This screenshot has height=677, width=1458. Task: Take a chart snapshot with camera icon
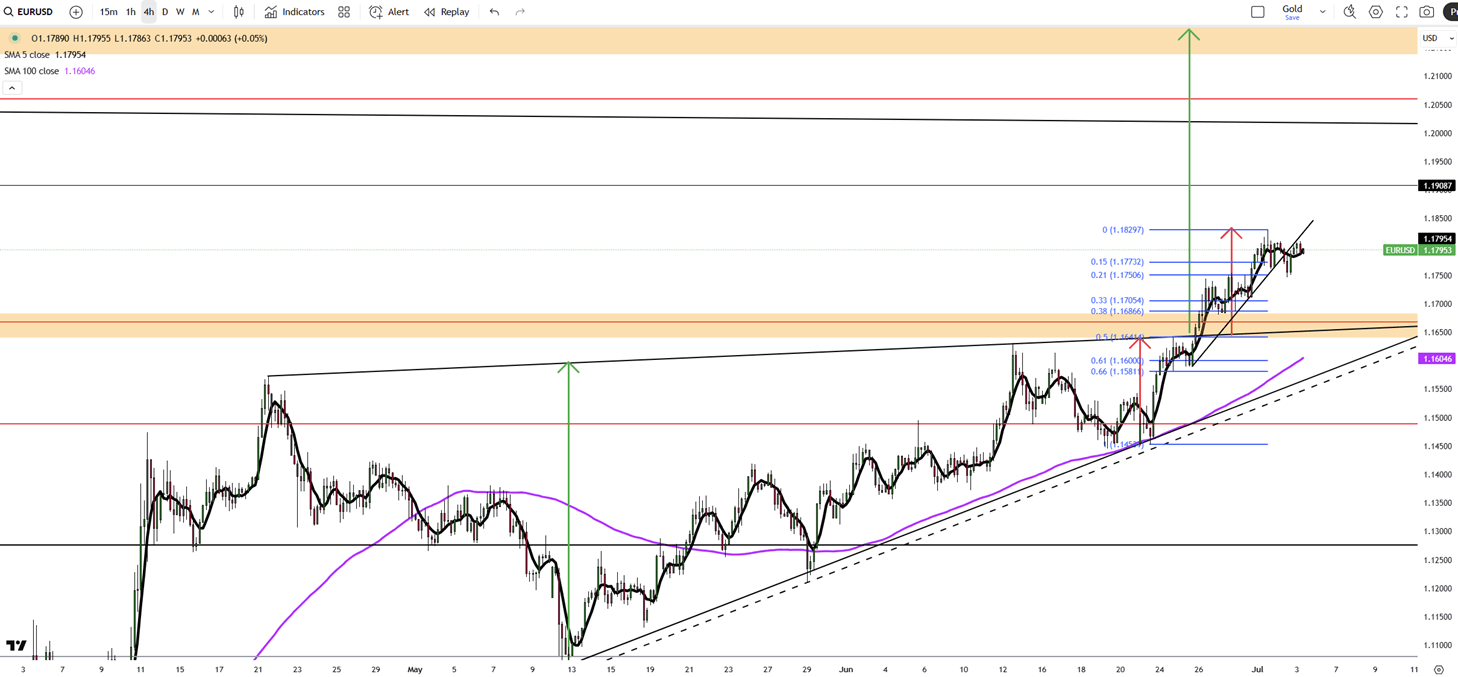click(x=1427, y=12)
